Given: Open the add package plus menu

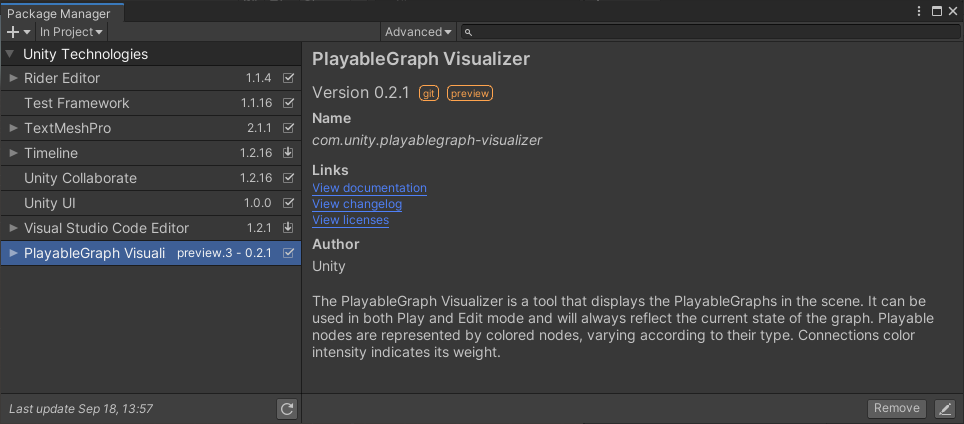Looking at the screenshot, I should coord(18,32).
